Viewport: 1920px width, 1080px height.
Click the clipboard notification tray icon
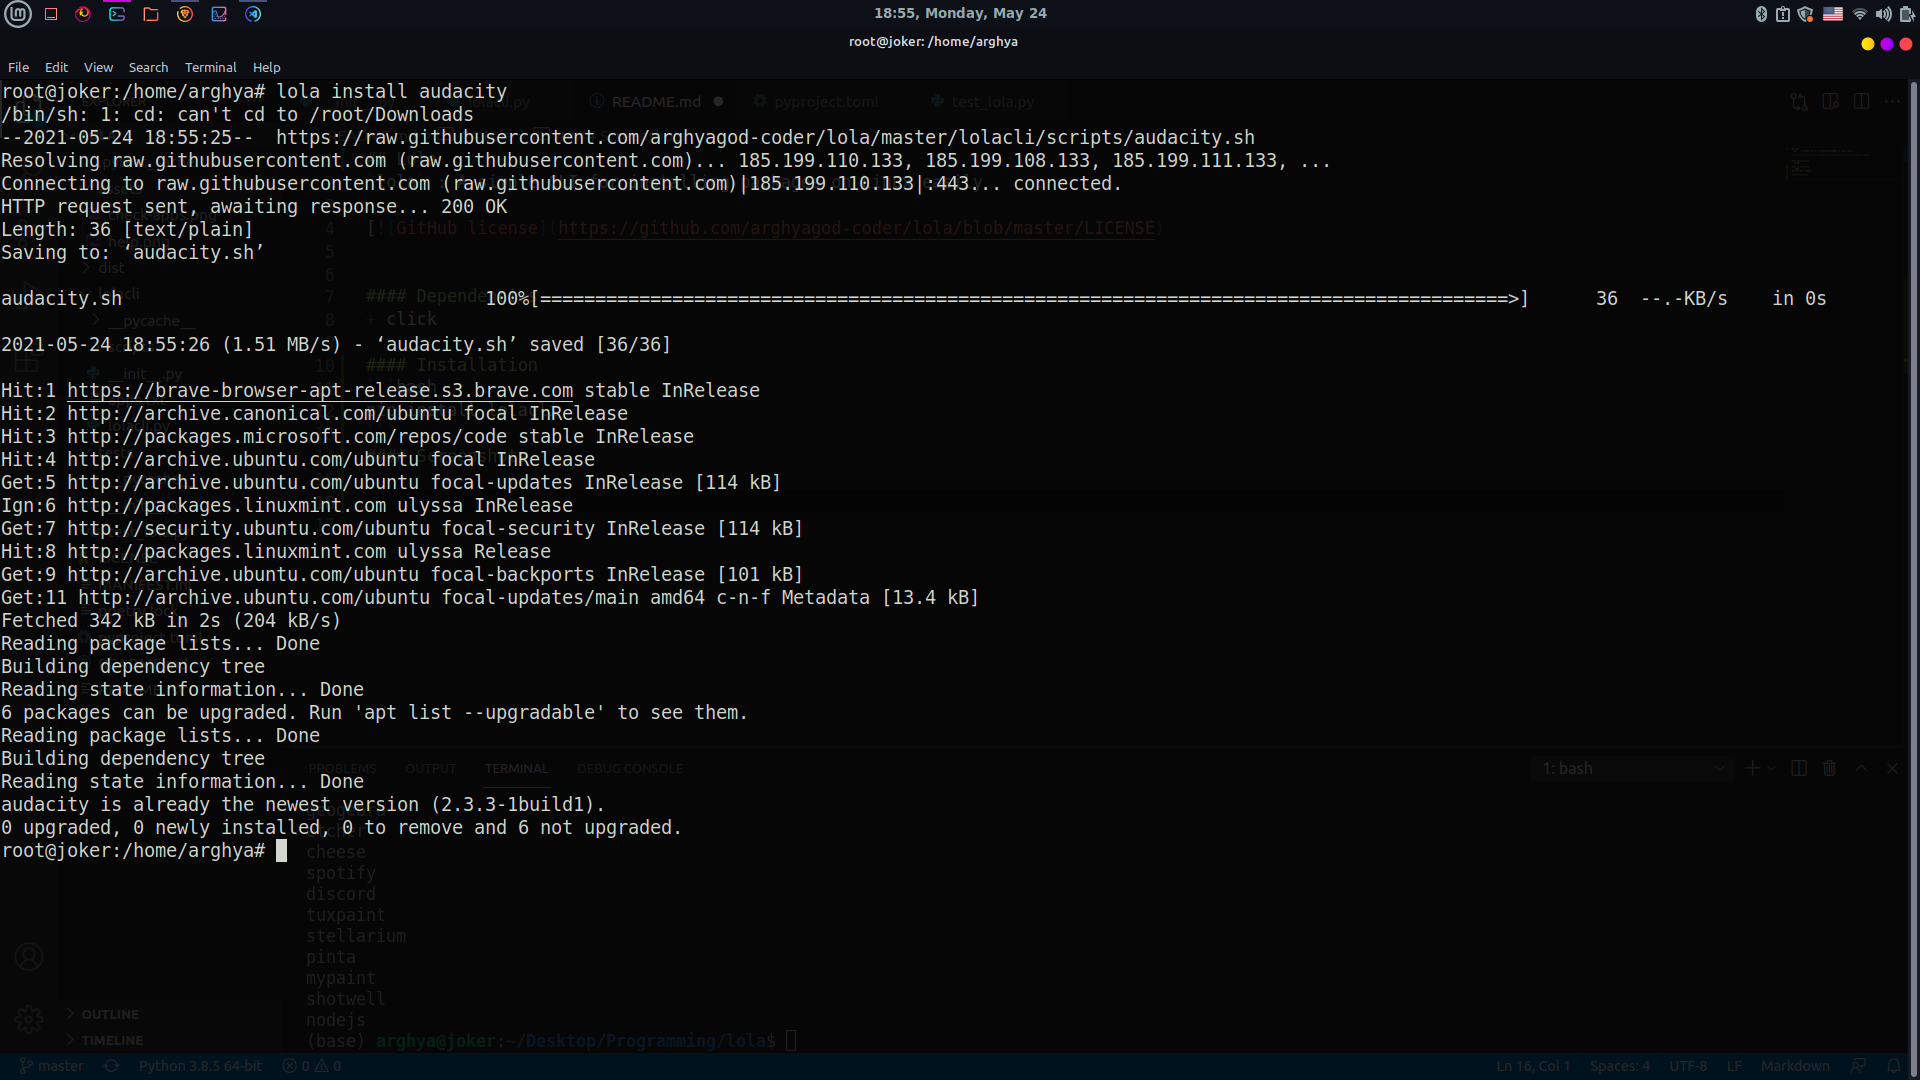tap(1783, 14)
